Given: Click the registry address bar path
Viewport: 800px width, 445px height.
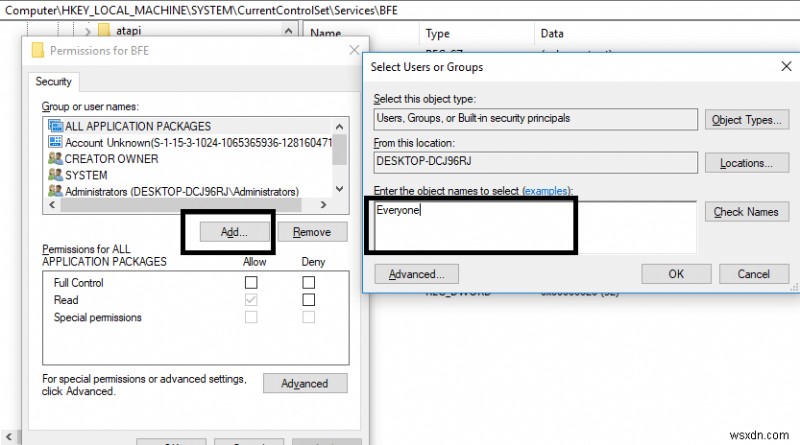Looking at the screenshot, I should click(x=201, y=10).
